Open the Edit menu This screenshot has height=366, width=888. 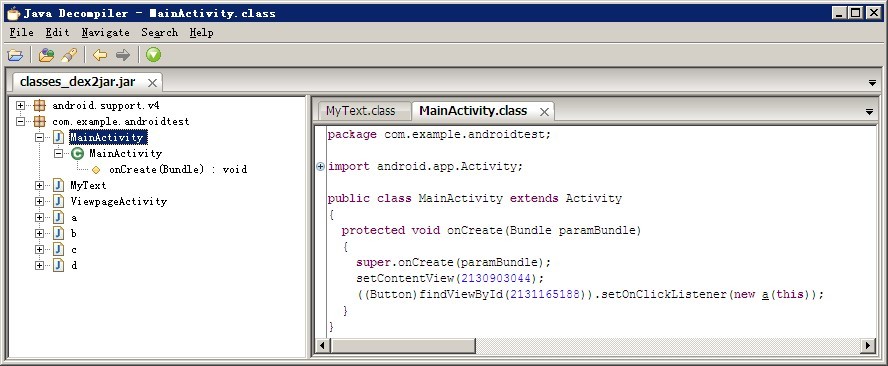pos(57,33)
